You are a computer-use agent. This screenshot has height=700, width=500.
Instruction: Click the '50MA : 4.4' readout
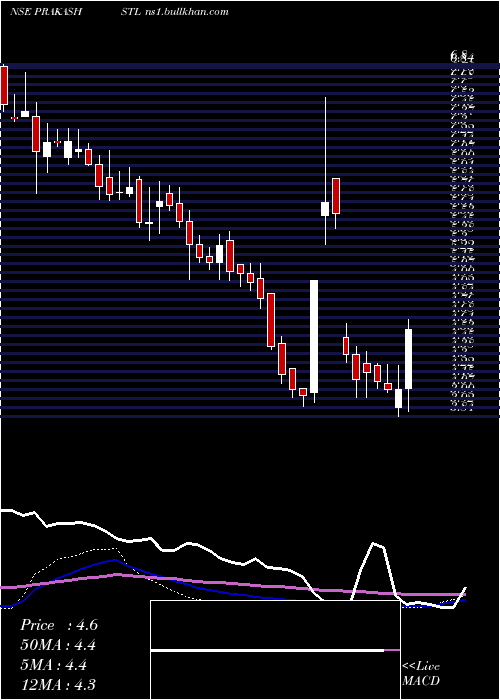(58, 645)
